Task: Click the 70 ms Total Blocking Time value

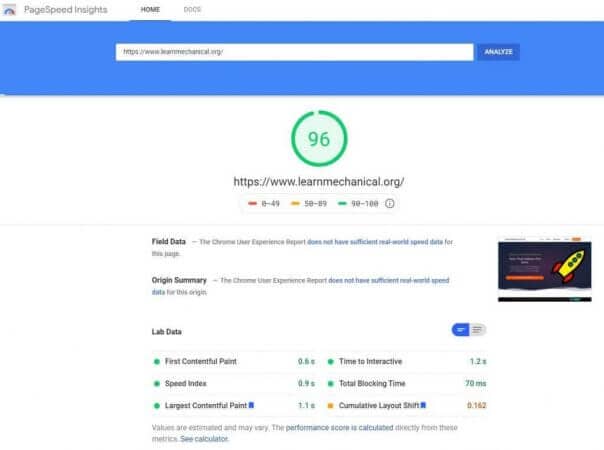Action: pos(476,383)
